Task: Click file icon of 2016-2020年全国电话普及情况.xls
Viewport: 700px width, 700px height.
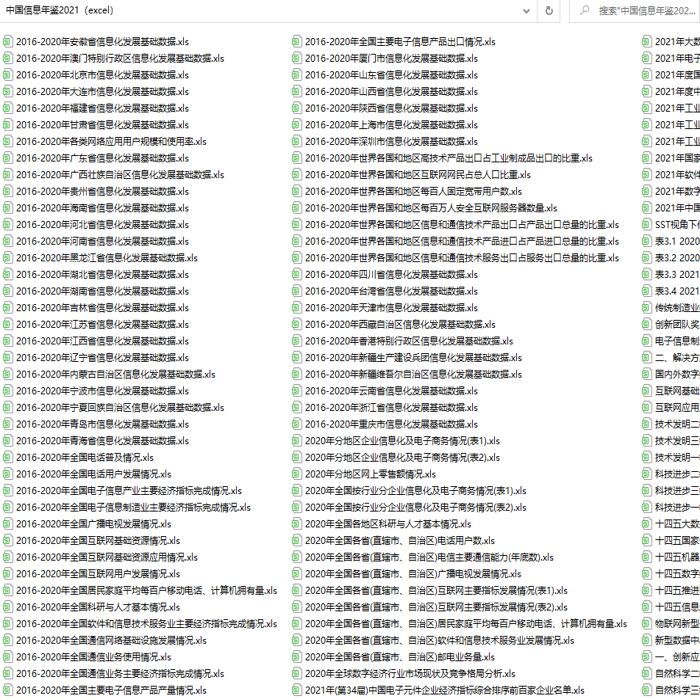Action: (x=8, y=458)
